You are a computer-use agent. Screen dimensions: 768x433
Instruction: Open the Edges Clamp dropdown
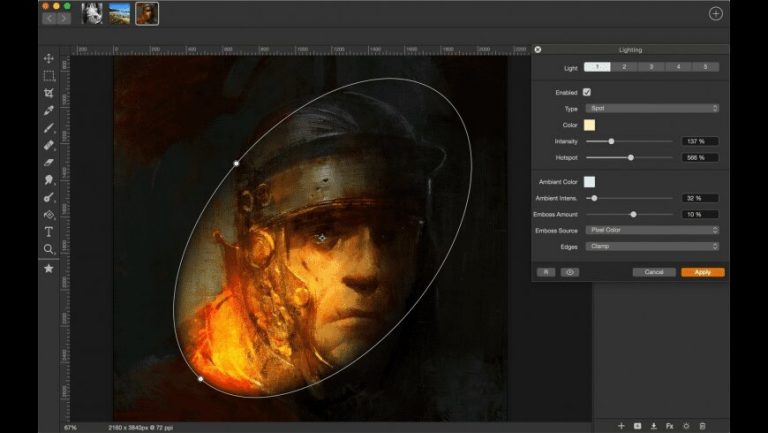(652, 246)
